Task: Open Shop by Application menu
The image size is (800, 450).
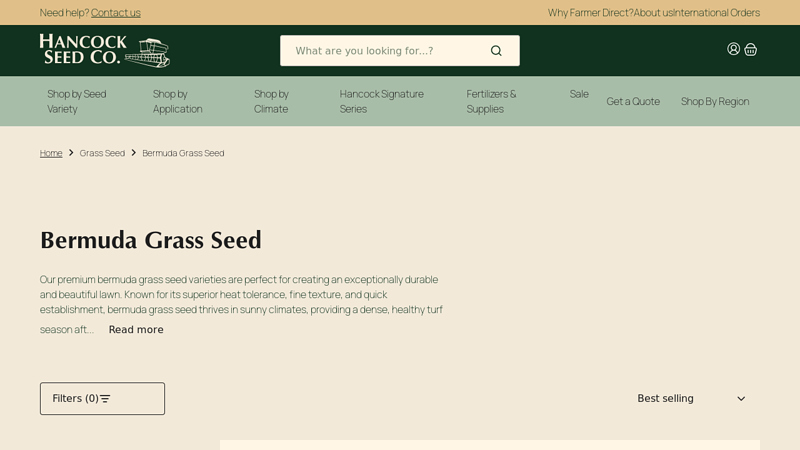Action: point(178,101)
